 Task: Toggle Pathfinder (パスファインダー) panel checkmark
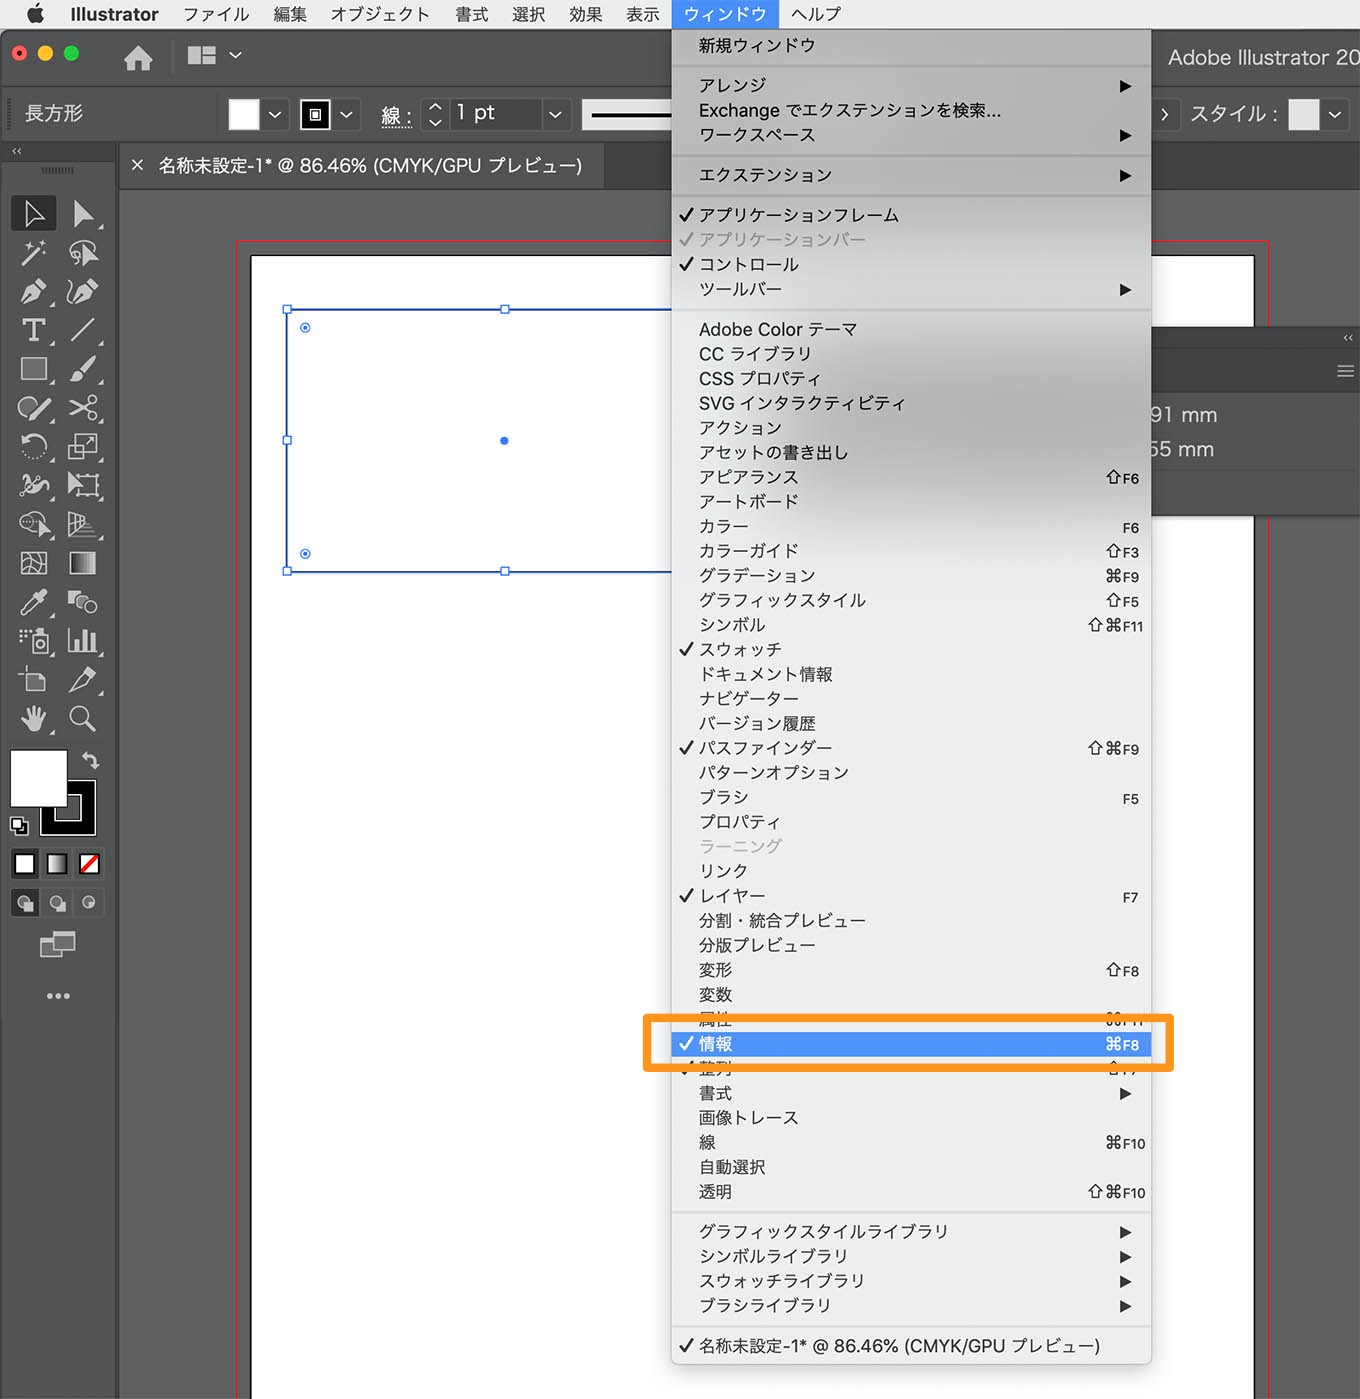coord(911,748)
